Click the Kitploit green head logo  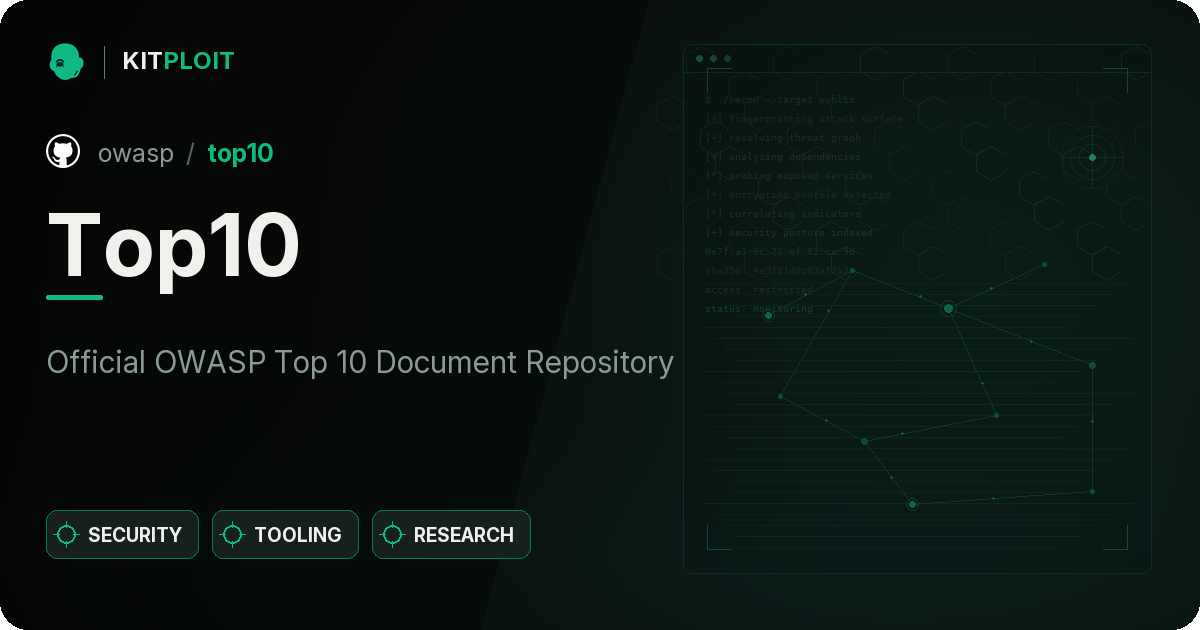(x=66, y=61)
